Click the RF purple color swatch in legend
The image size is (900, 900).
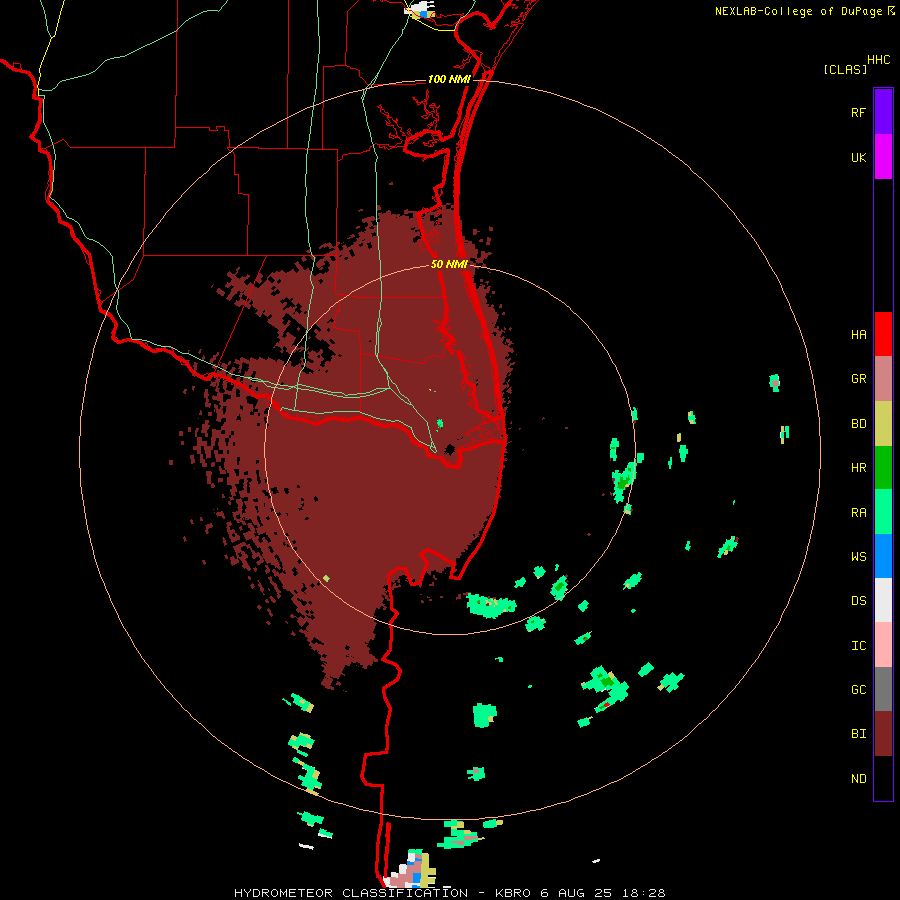[x=883, y=111]
